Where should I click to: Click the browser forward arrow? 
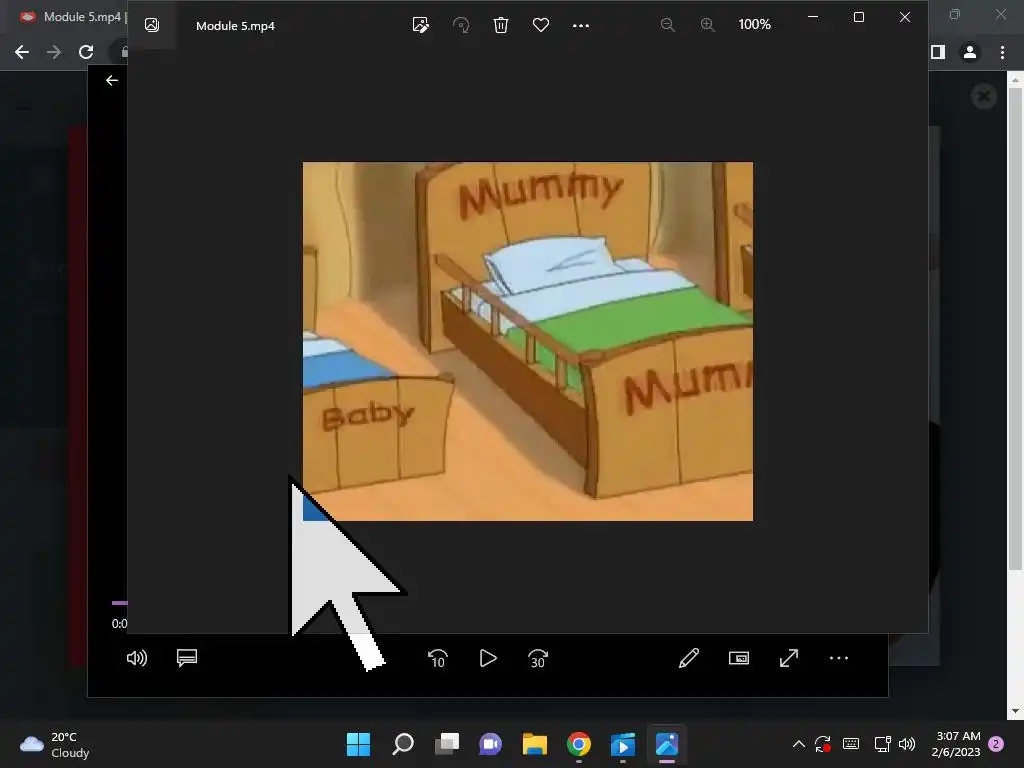click(x=54, y=52)
